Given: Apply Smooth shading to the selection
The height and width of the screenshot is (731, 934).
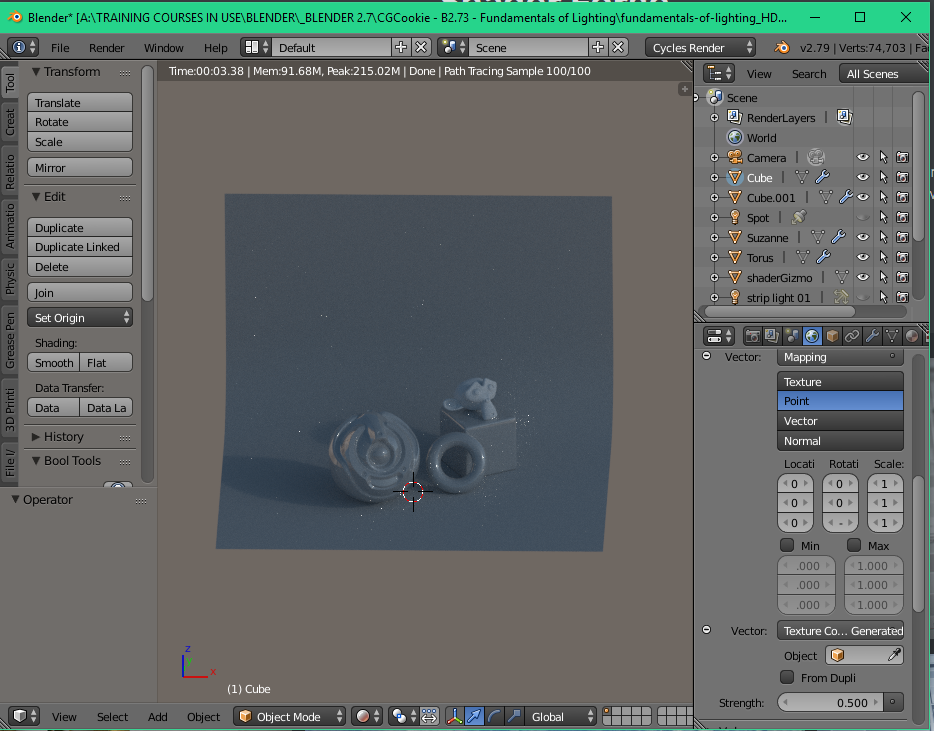Looking at the screenshot, I should click(52, 362).
